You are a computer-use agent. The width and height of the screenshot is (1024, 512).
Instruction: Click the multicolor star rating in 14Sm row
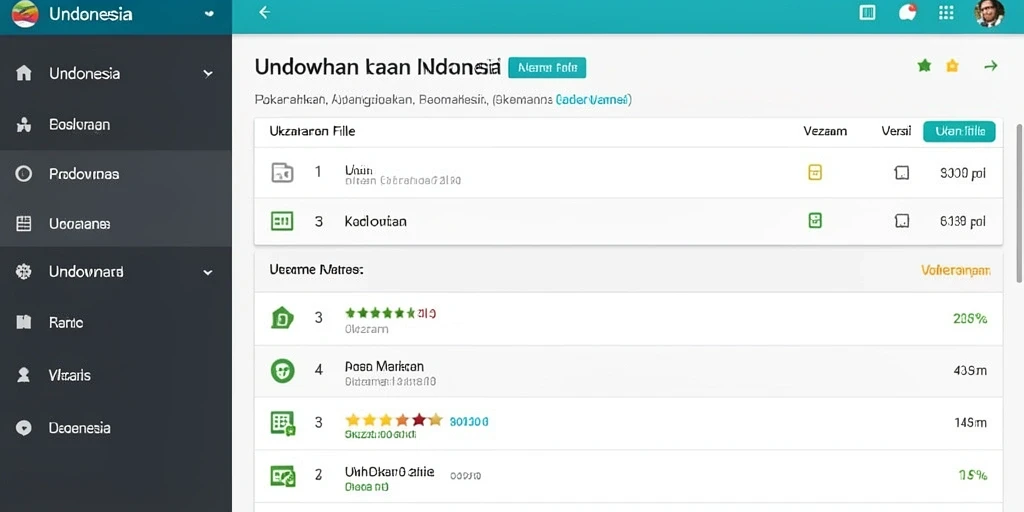394,420
